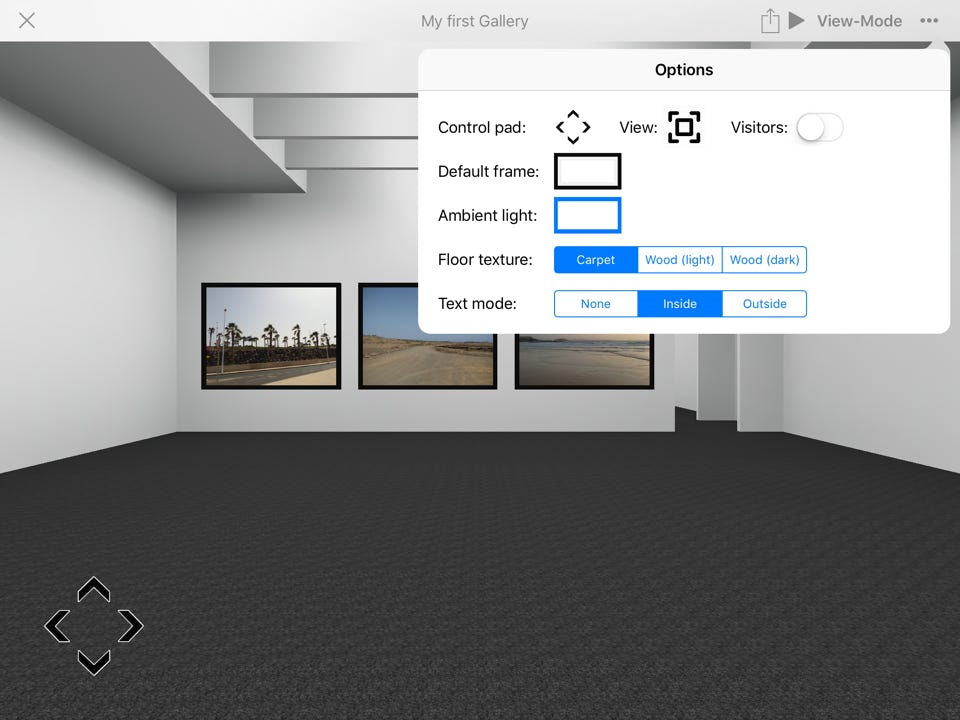This screenshot has height=720, width=960.
Task: Select Carpet floor texture
Action: 596,260
